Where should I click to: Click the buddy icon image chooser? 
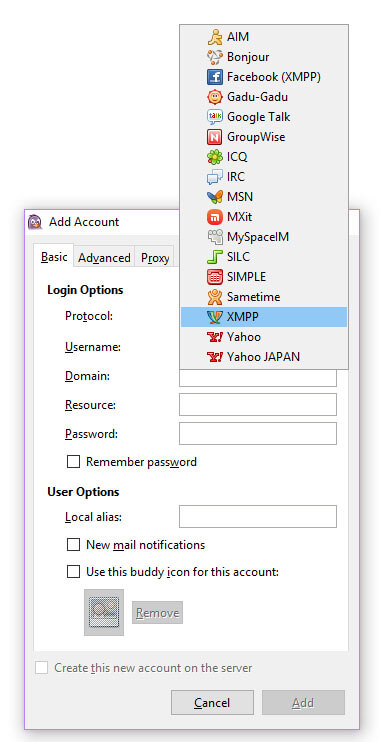pos(104,612)
